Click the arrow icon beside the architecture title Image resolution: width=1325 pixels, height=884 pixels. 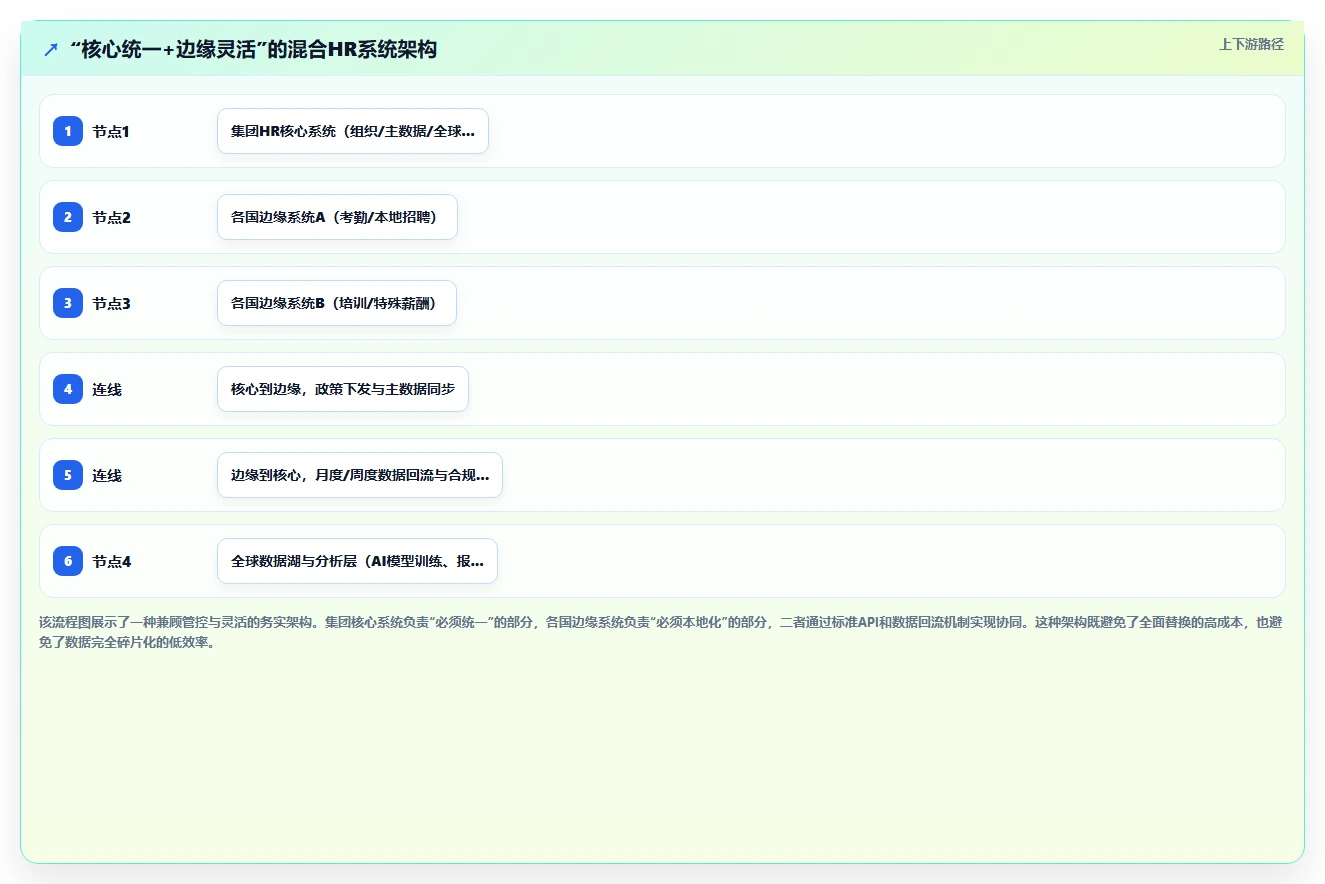coord(50,49)
